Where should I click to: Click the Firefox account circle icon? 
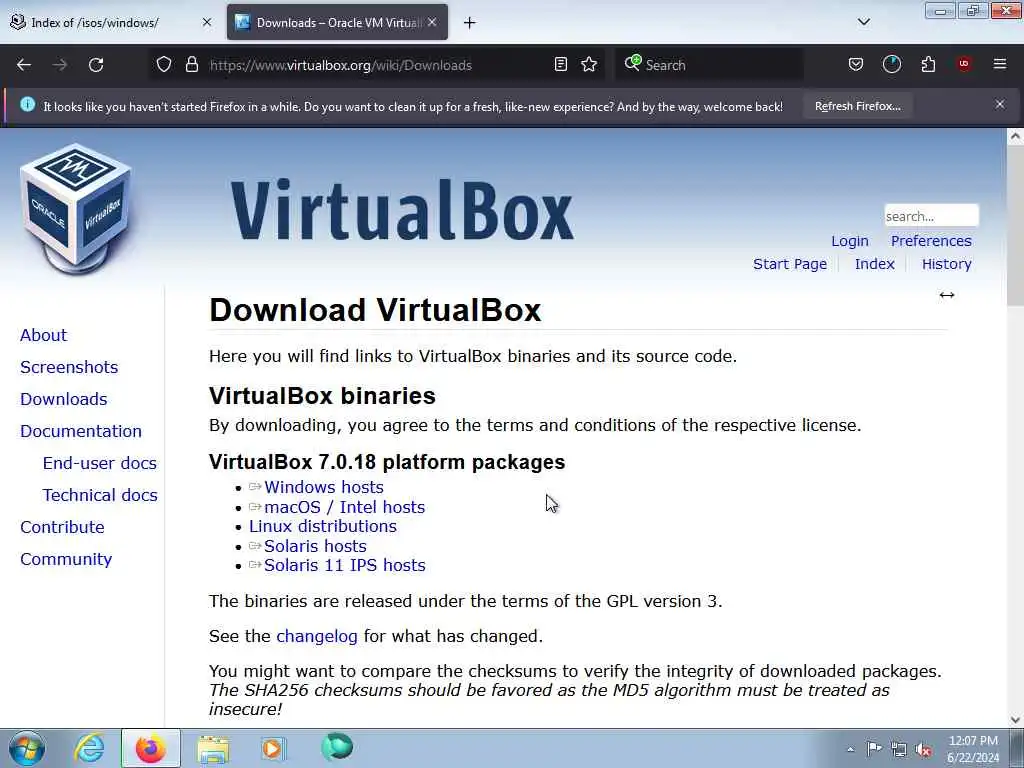coord(891,64)
